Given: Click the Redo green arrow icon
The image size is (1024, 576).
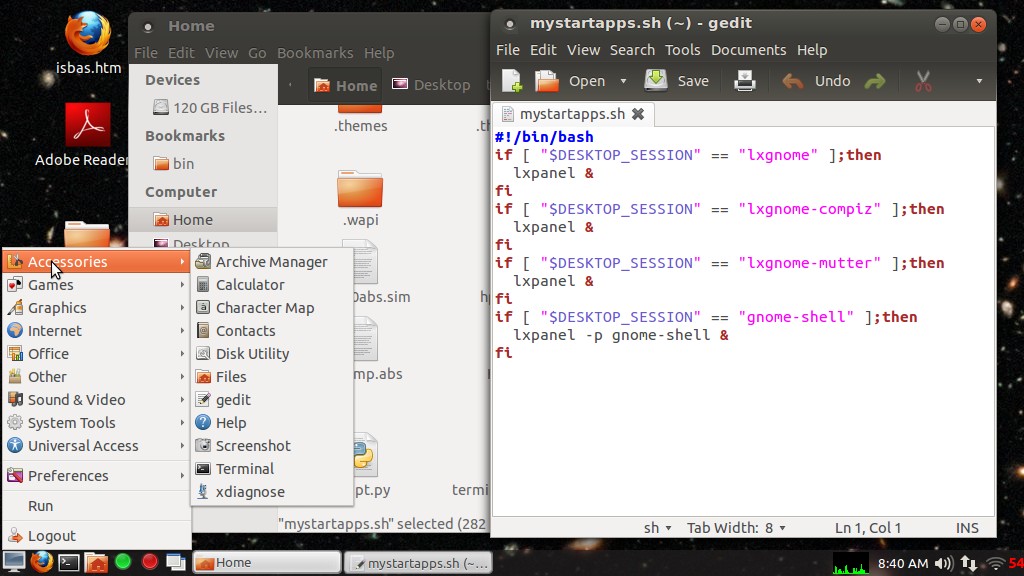Looking at the screenshot, I should pyautogui.click(x=875, y=81).
